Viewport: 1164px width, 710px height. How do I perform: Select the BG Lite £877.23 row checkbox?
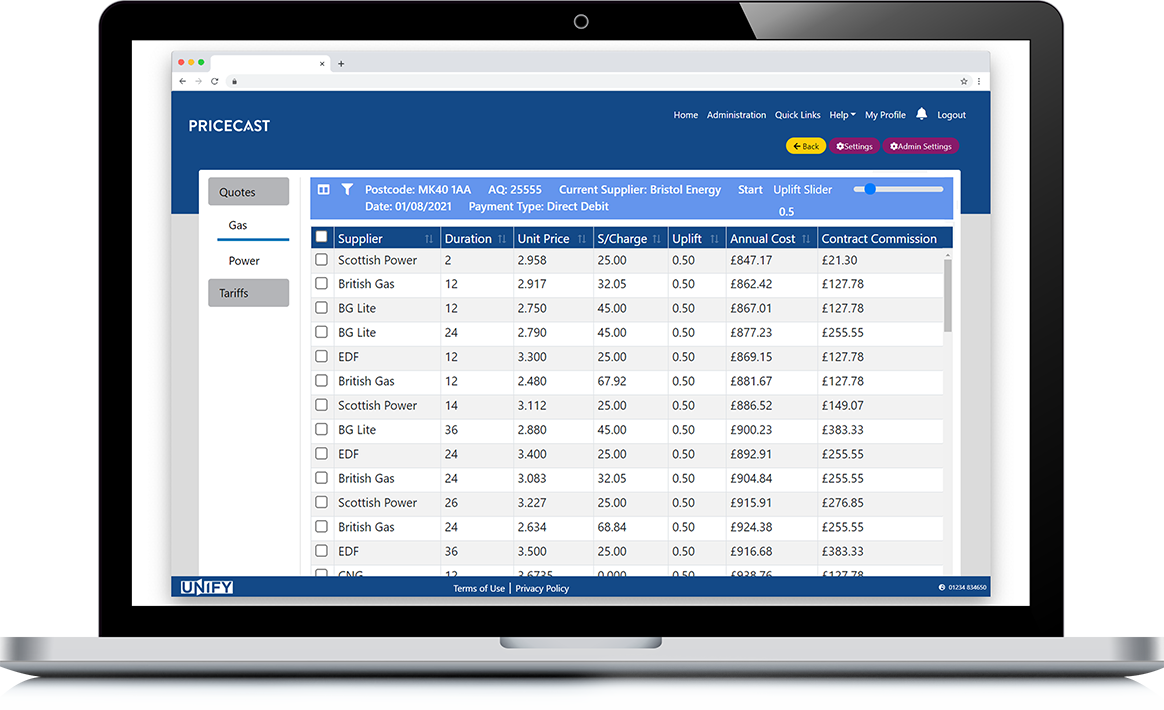[x=321, y=332]
